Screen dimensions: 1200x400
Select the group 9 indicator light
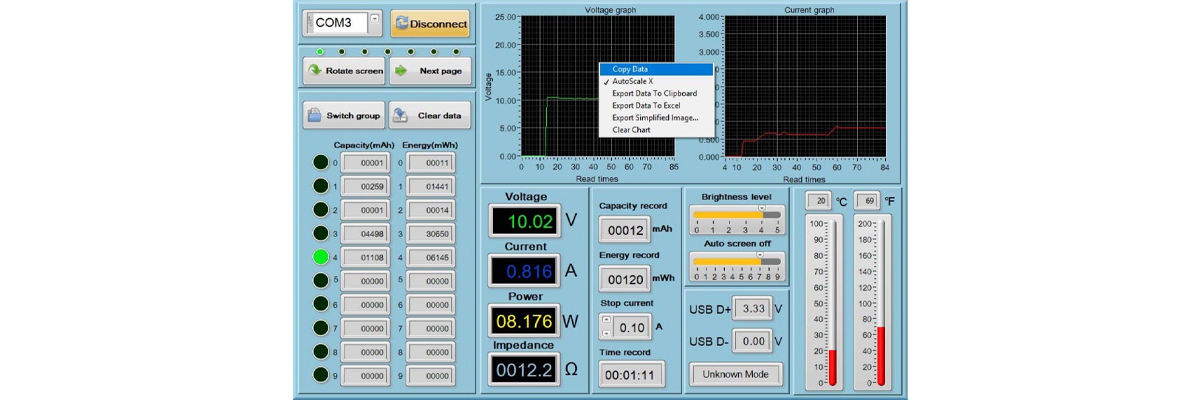321,375
